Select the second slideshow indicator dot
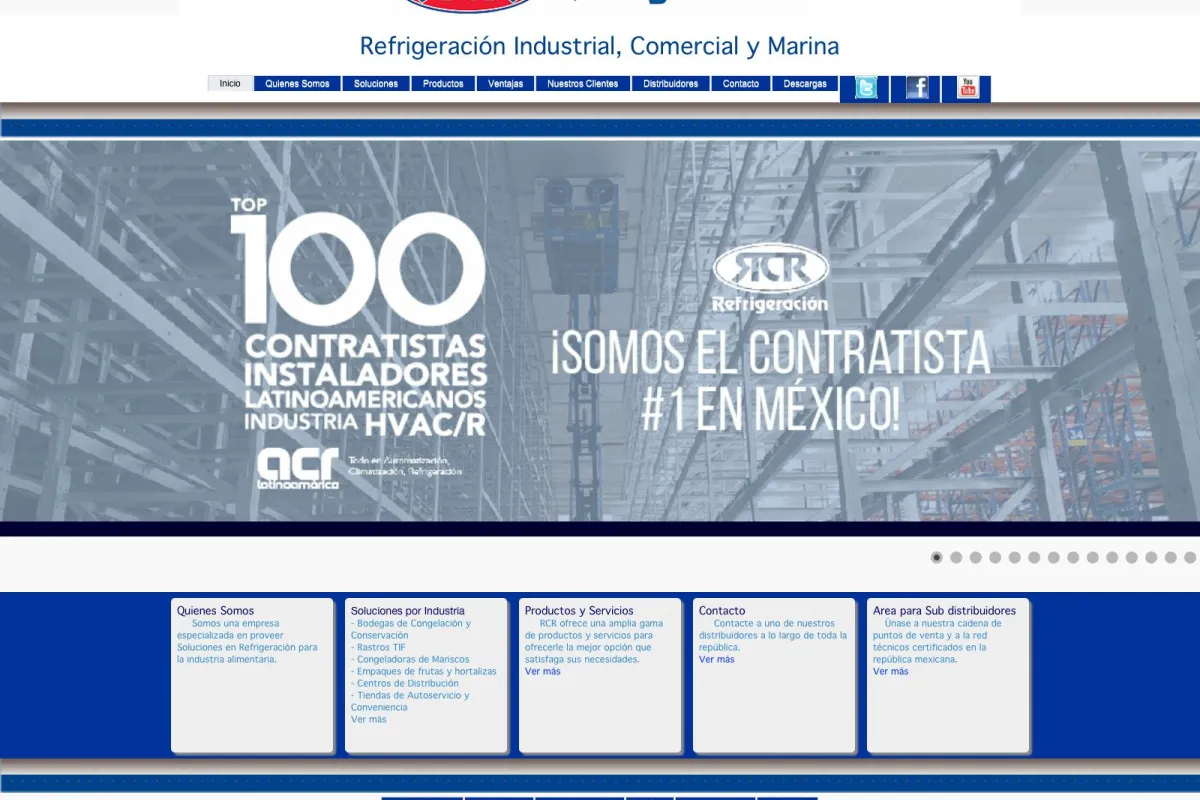Screen dimensions: 1200x800 (x=956, y=558)
